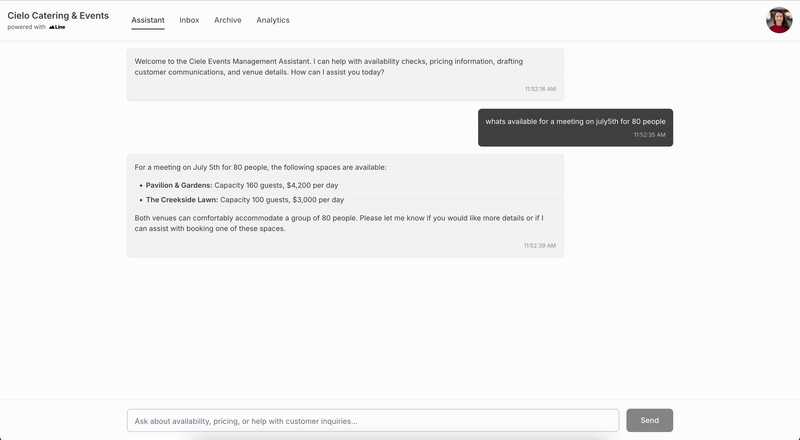Image resolution: width=800 pixels, height=440 pixels.
Task: Click the 11:52:16 AM timestamp
Action: coord(540,89)
